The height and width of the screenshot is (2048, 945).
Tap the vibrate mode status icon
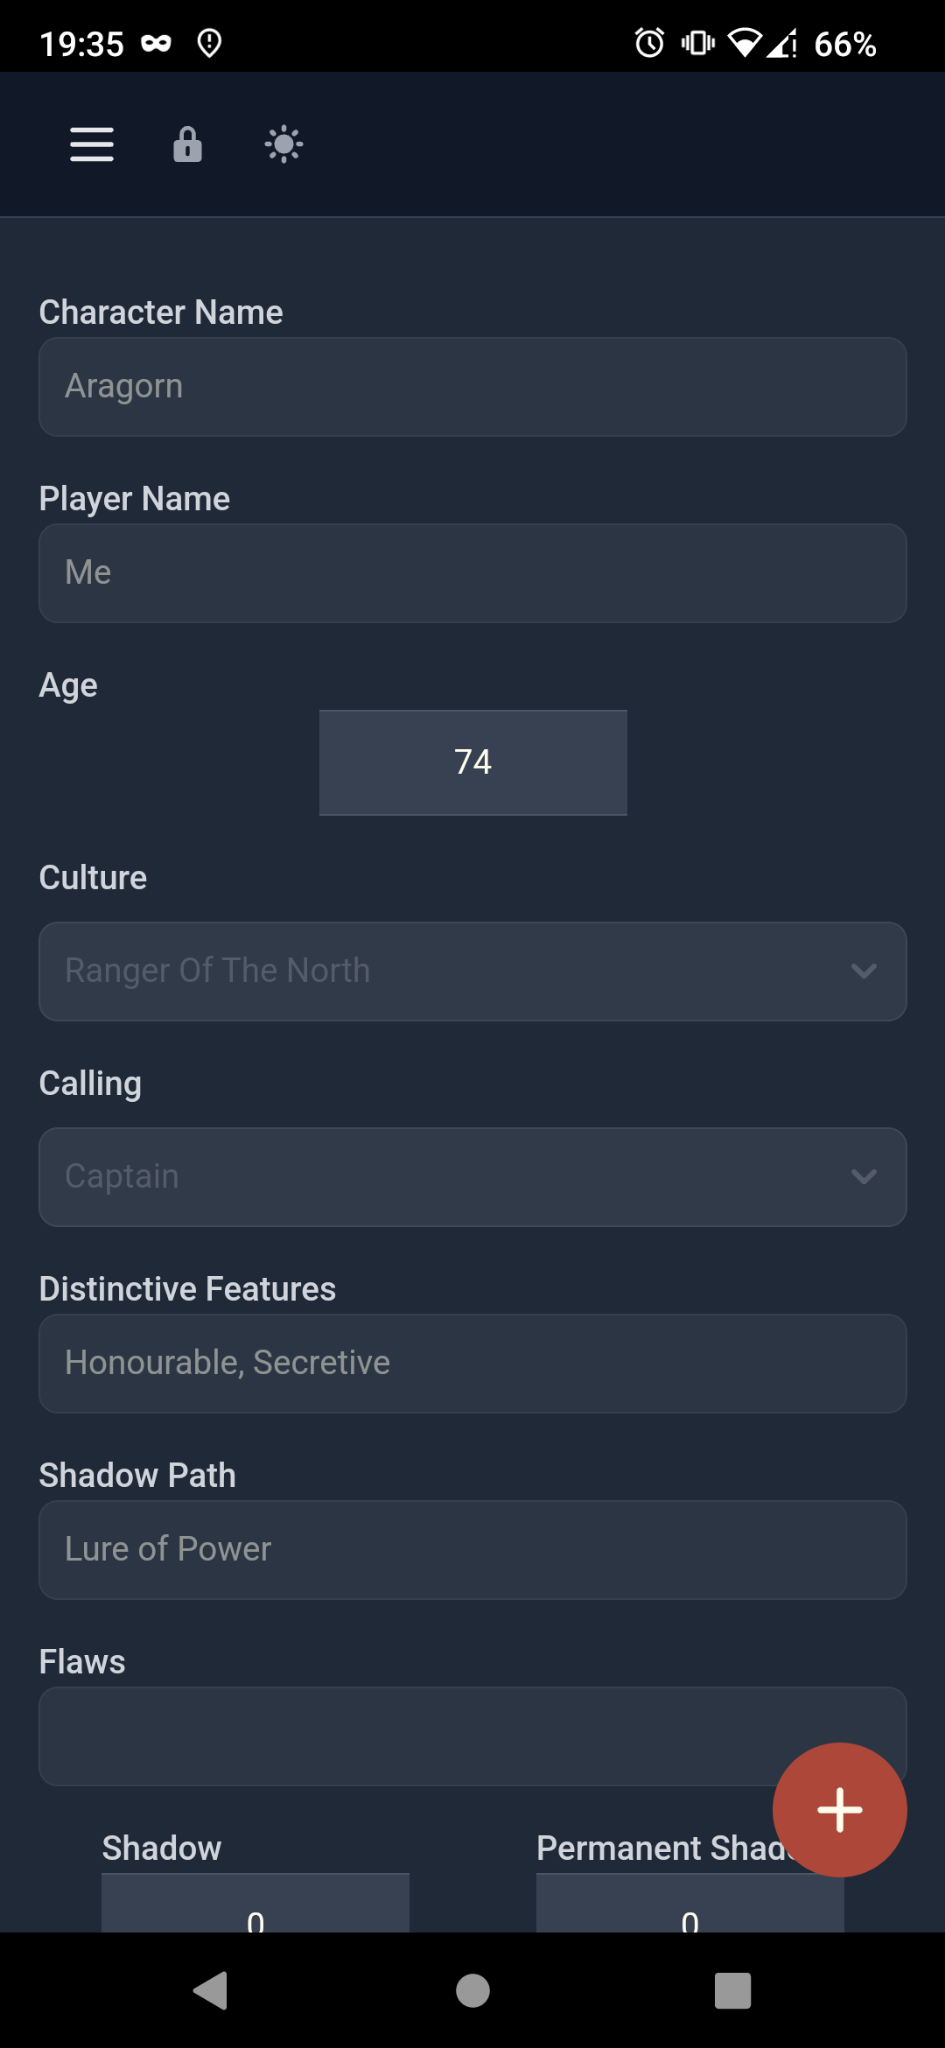coord(697,43)
